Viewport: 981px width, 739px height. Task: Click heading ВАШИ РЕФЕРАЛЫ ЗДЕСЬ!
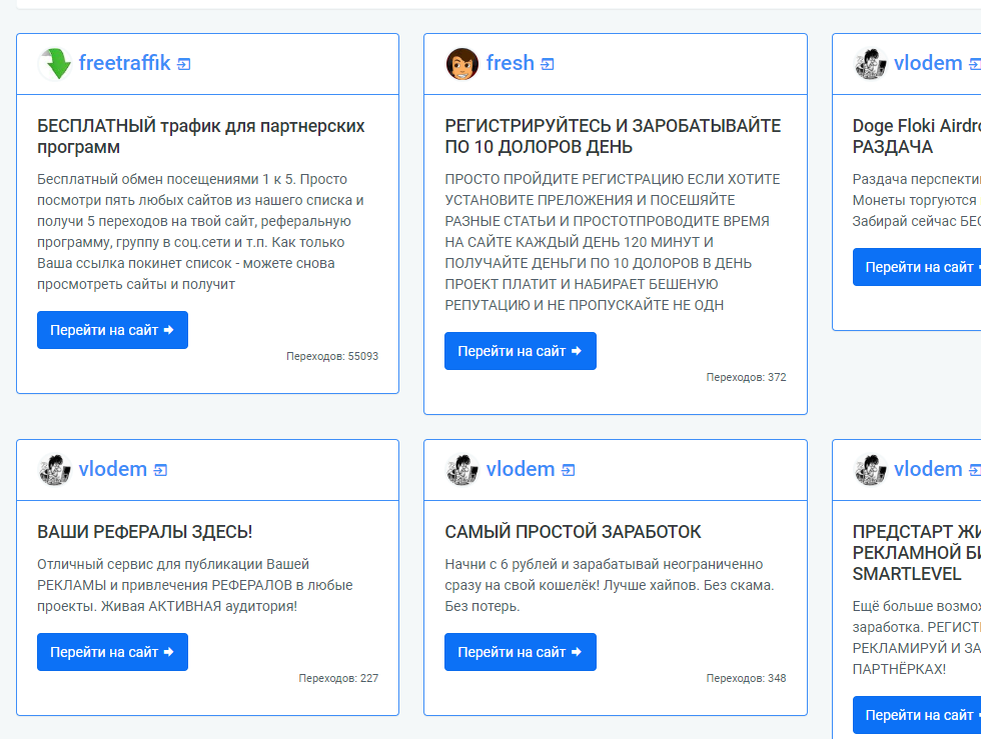pyautogui.click(x=145, y=532)
